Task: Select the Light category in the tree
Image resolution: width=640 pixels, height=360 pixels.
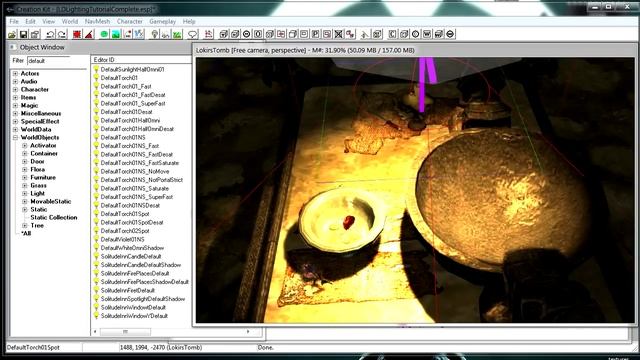Action: tap(38, 193)
